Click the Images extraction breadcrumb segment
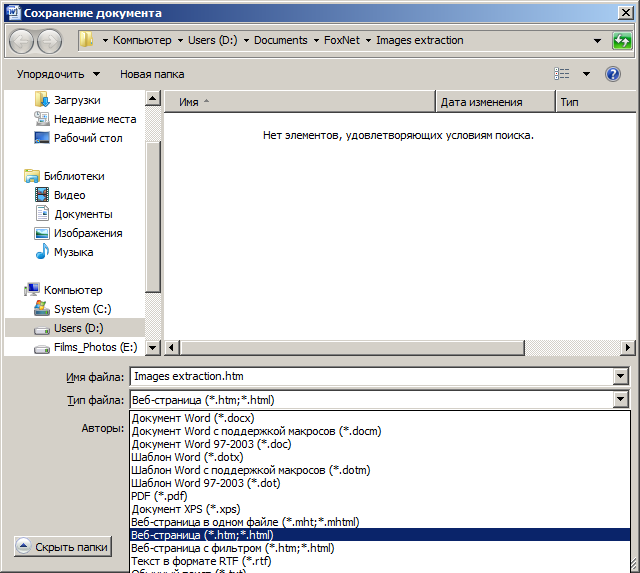The image size is (640, 573). (420, 40)
